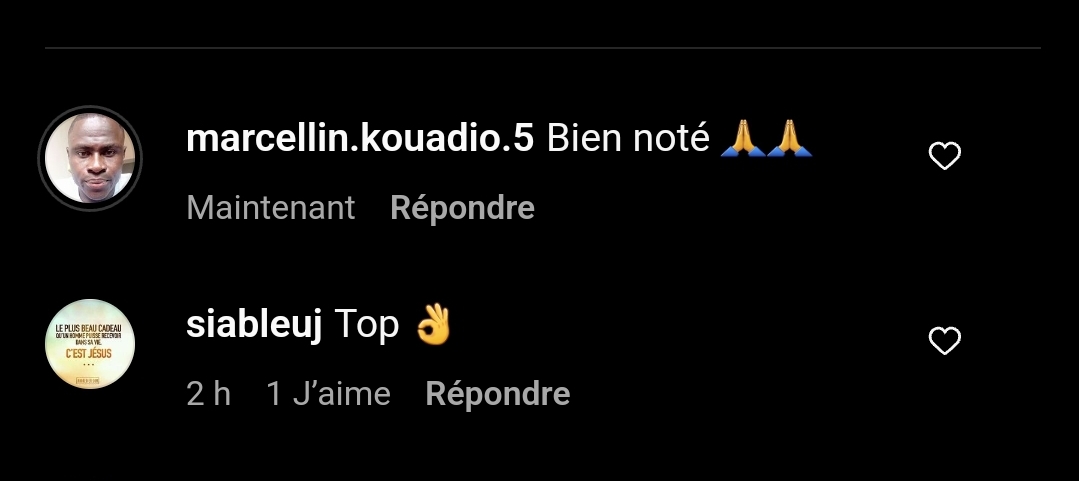Reply to the Bien noté comment via Répondre

click(x=462, y=208)
